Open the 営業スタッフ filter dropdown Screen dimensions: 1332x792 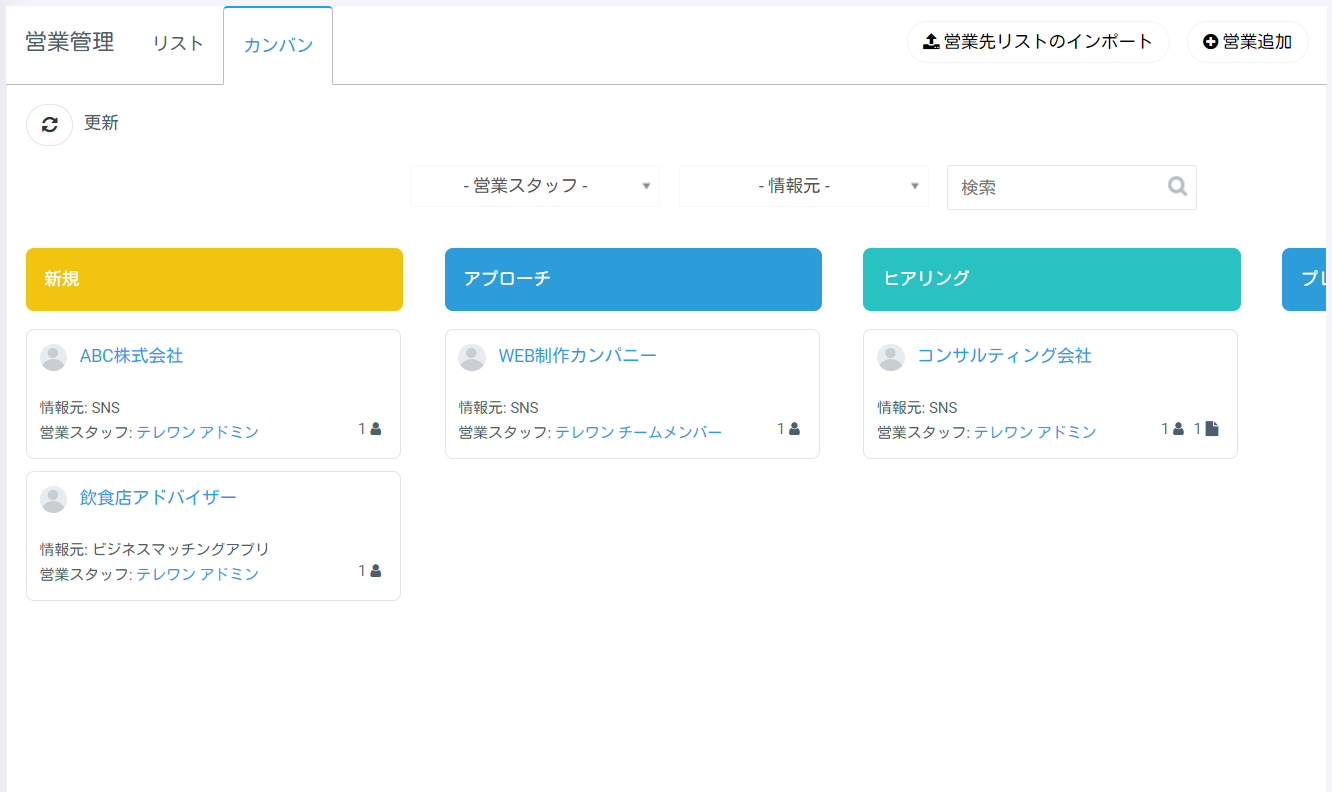click(x=535, y=186)
